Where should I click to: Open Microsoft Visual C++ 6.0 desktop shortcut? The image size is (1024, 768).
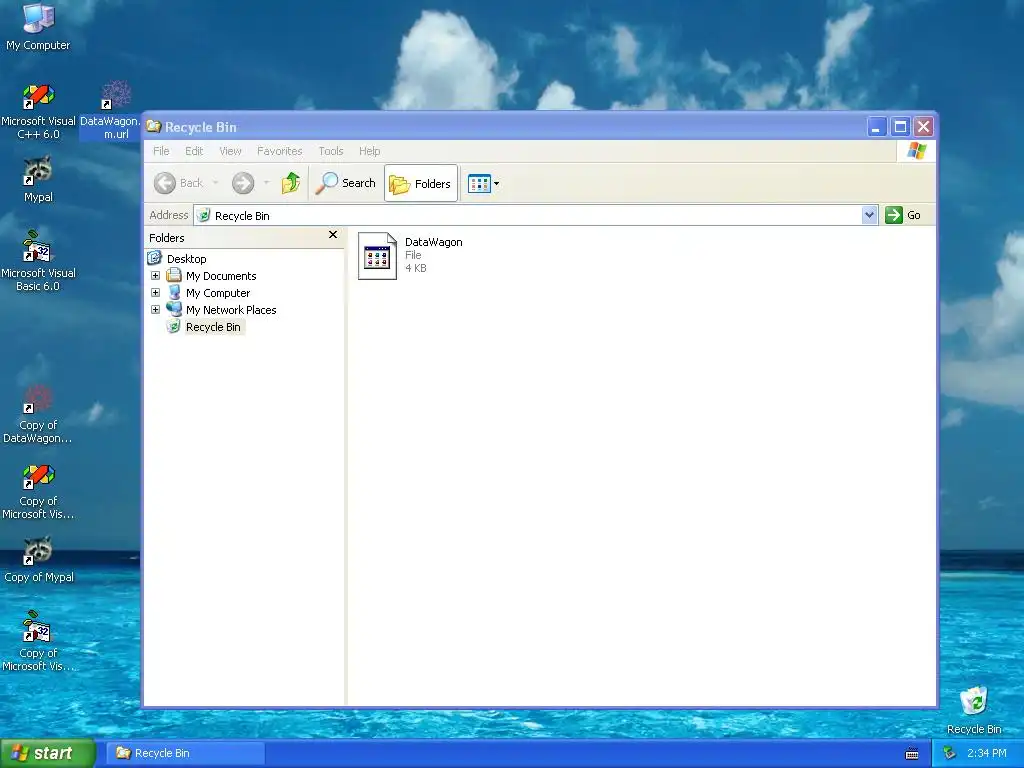click(x=38, y=111)
